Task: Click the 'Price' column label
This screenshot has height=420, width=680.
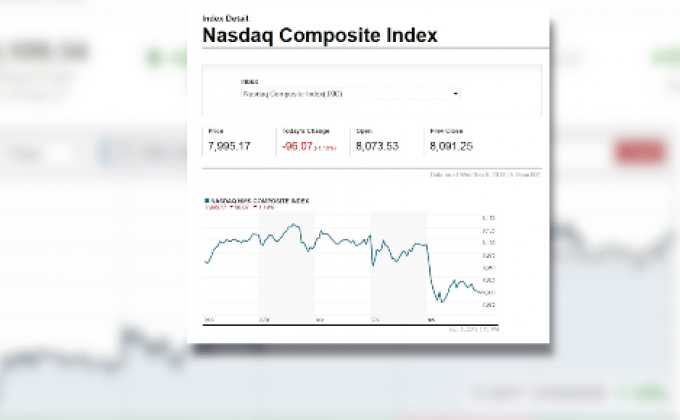Action: [x=216, y=131]
